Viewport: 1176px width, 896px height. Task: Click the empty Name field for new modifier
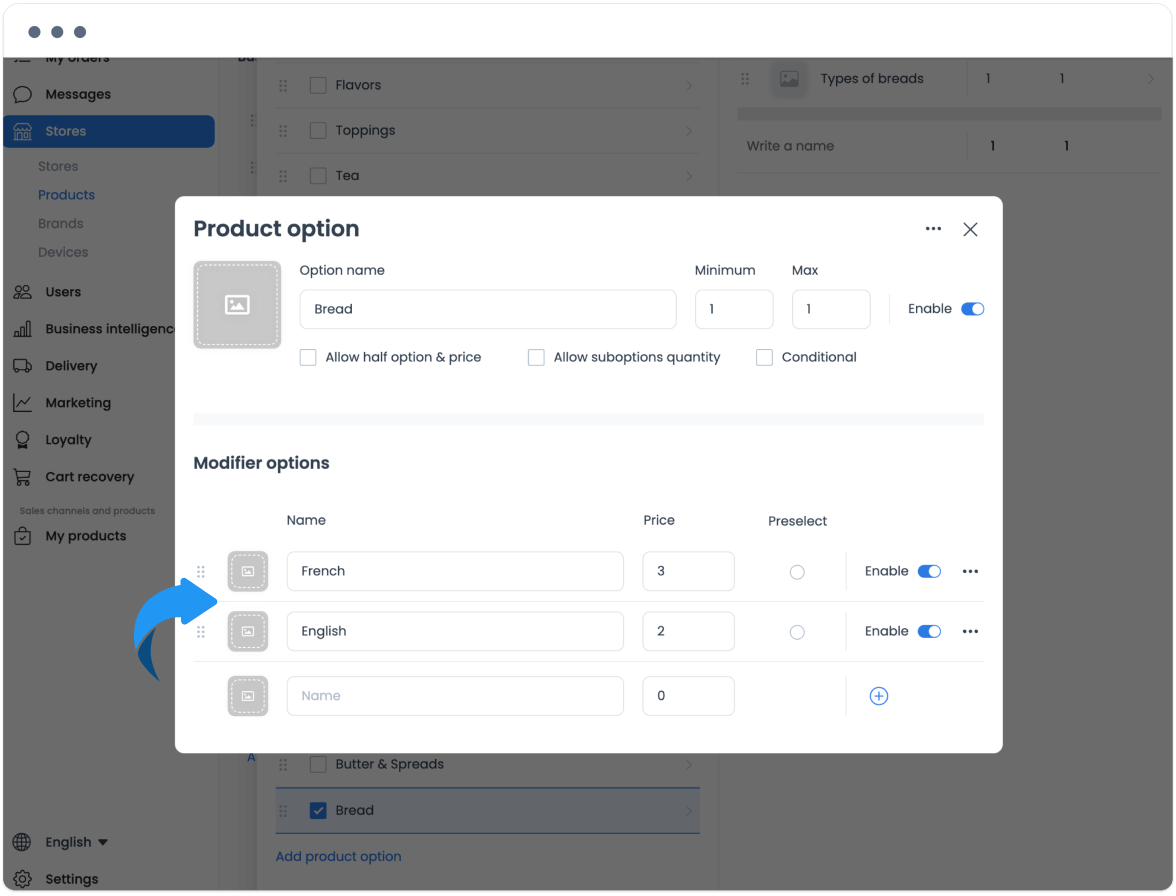point(455,696)
